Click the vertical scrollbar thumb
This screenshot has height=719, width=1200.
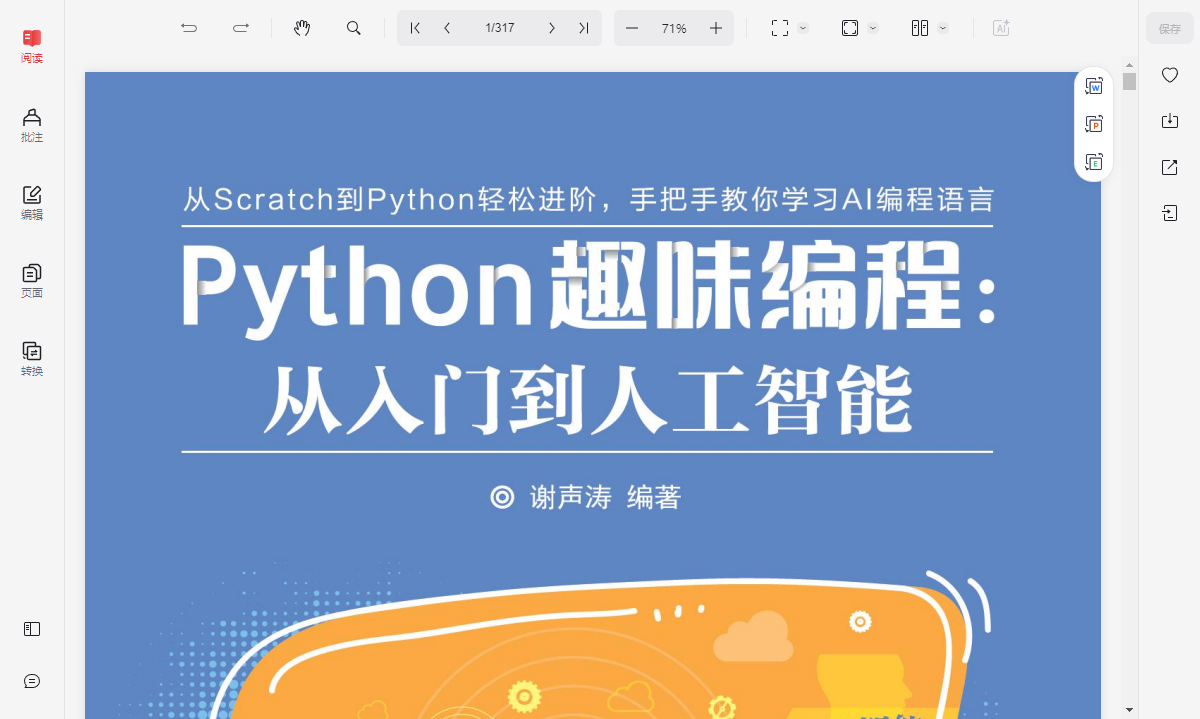(1129, 81)
